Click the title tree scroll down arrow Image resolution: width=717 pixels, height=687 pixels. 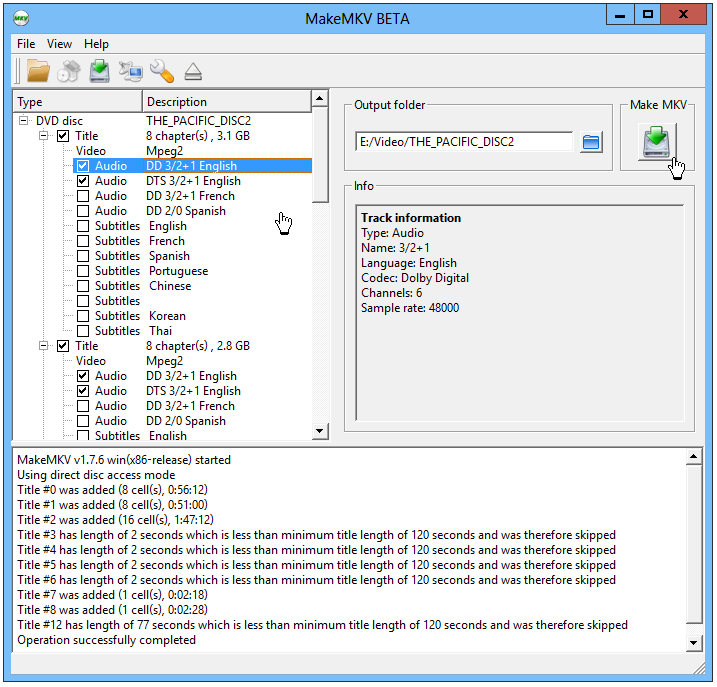[x=320, y=430]
